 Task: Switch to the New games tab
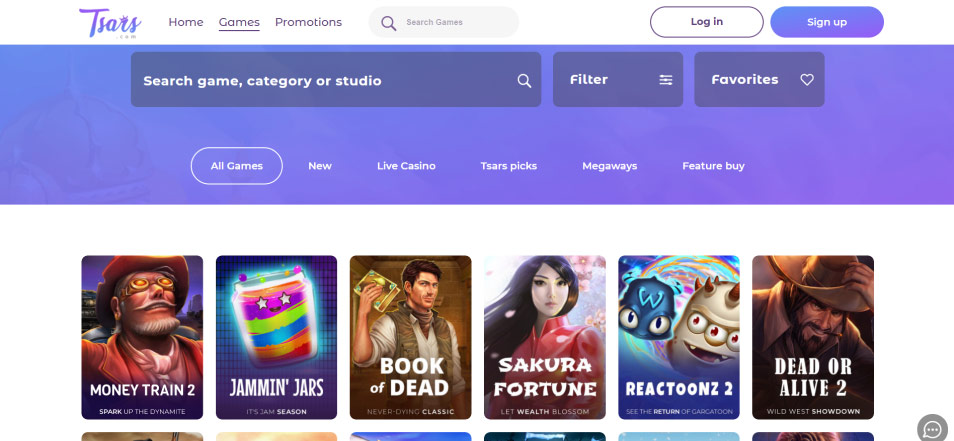tap(320, 165)
